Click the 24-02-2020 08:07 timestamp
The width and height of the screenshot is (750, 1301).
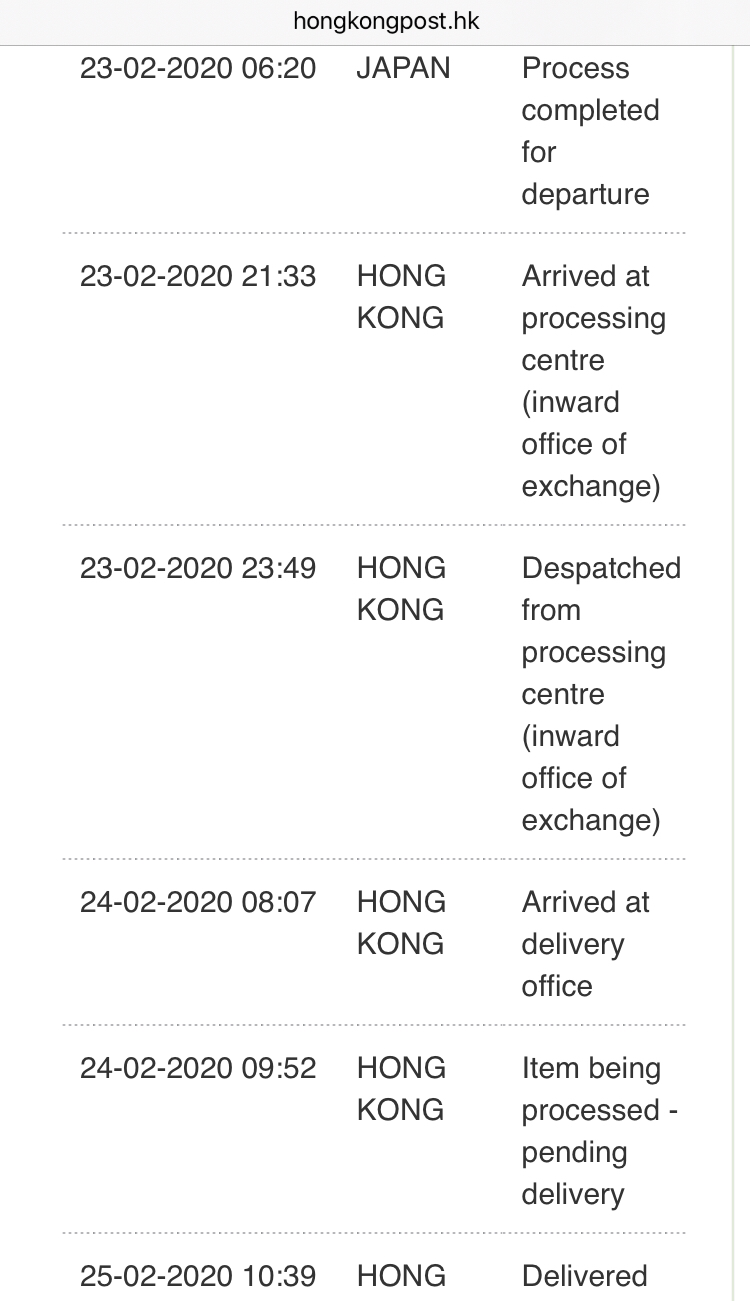coord(198,902)
